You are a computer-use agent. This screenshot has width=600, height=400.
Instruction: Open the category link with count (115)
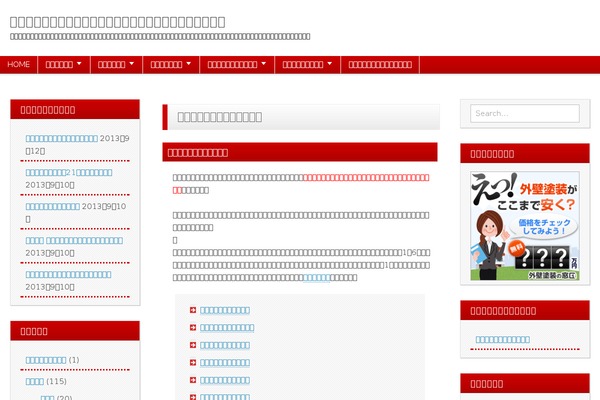35,382
